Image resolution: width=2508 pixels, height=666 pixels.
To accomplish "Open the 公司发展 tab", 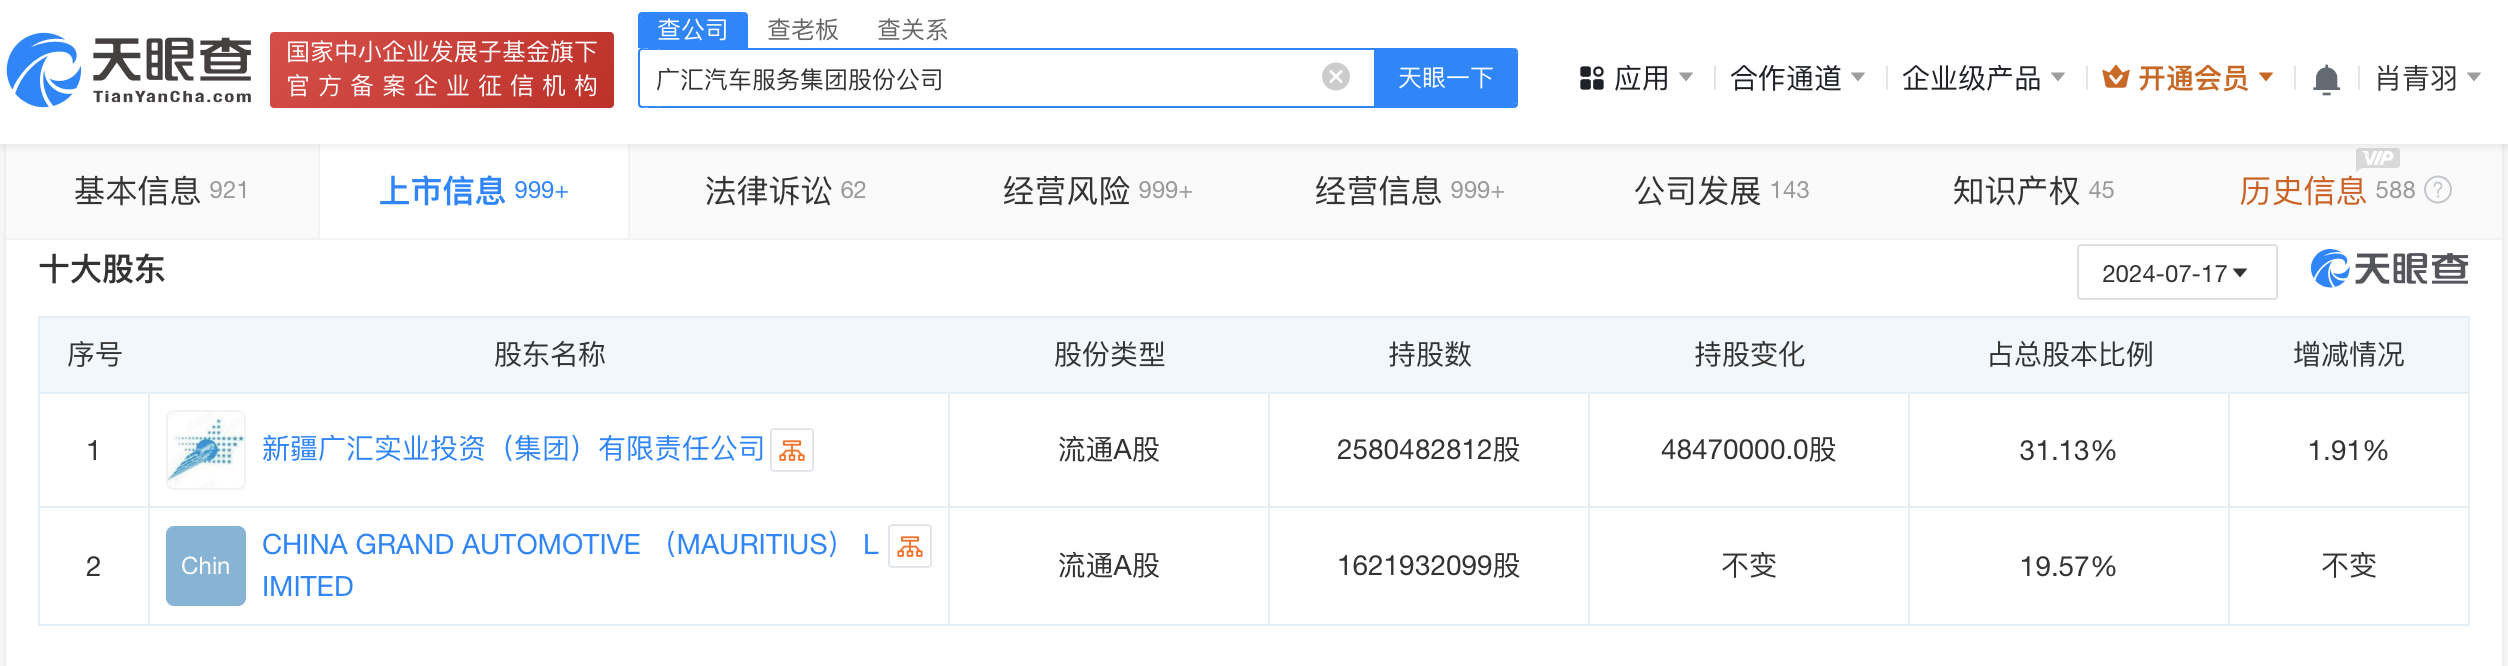I will coord(1722,190).
